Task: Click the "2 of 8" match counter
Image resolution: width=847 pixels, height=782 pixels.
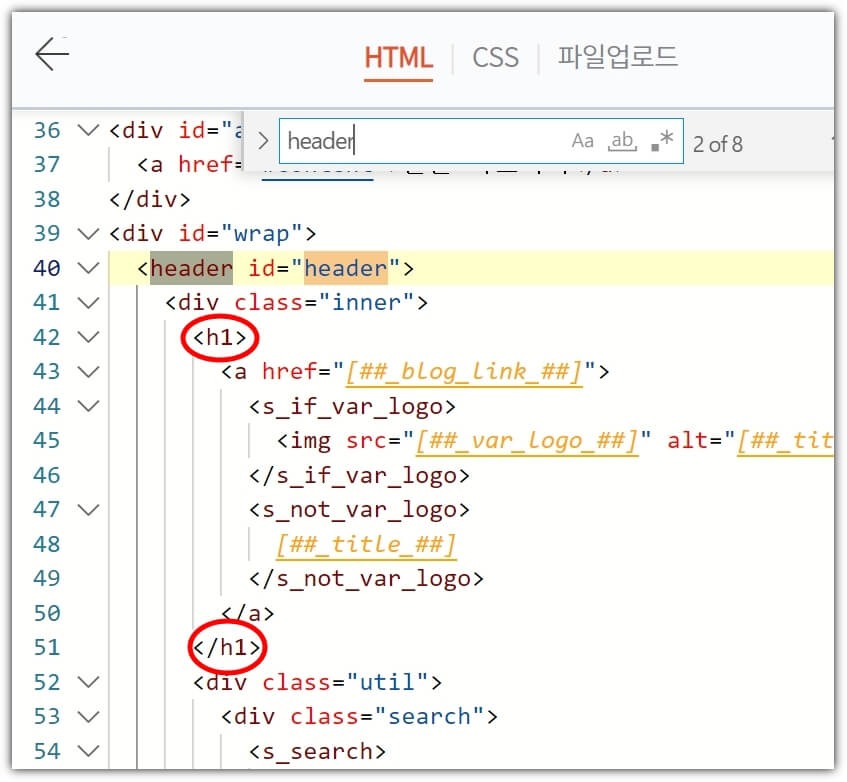Action: pyautogui.click(x=718, y=144)
